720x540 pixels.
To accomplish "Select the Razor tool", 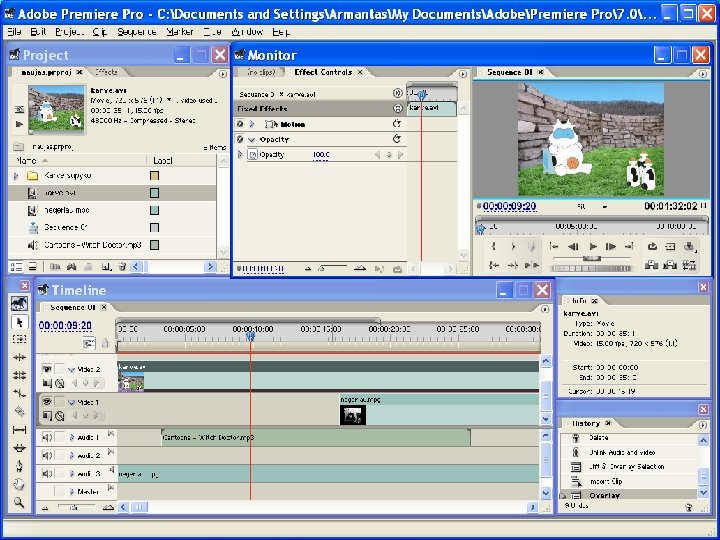I will pyautogui.click(x=19, y=411).
